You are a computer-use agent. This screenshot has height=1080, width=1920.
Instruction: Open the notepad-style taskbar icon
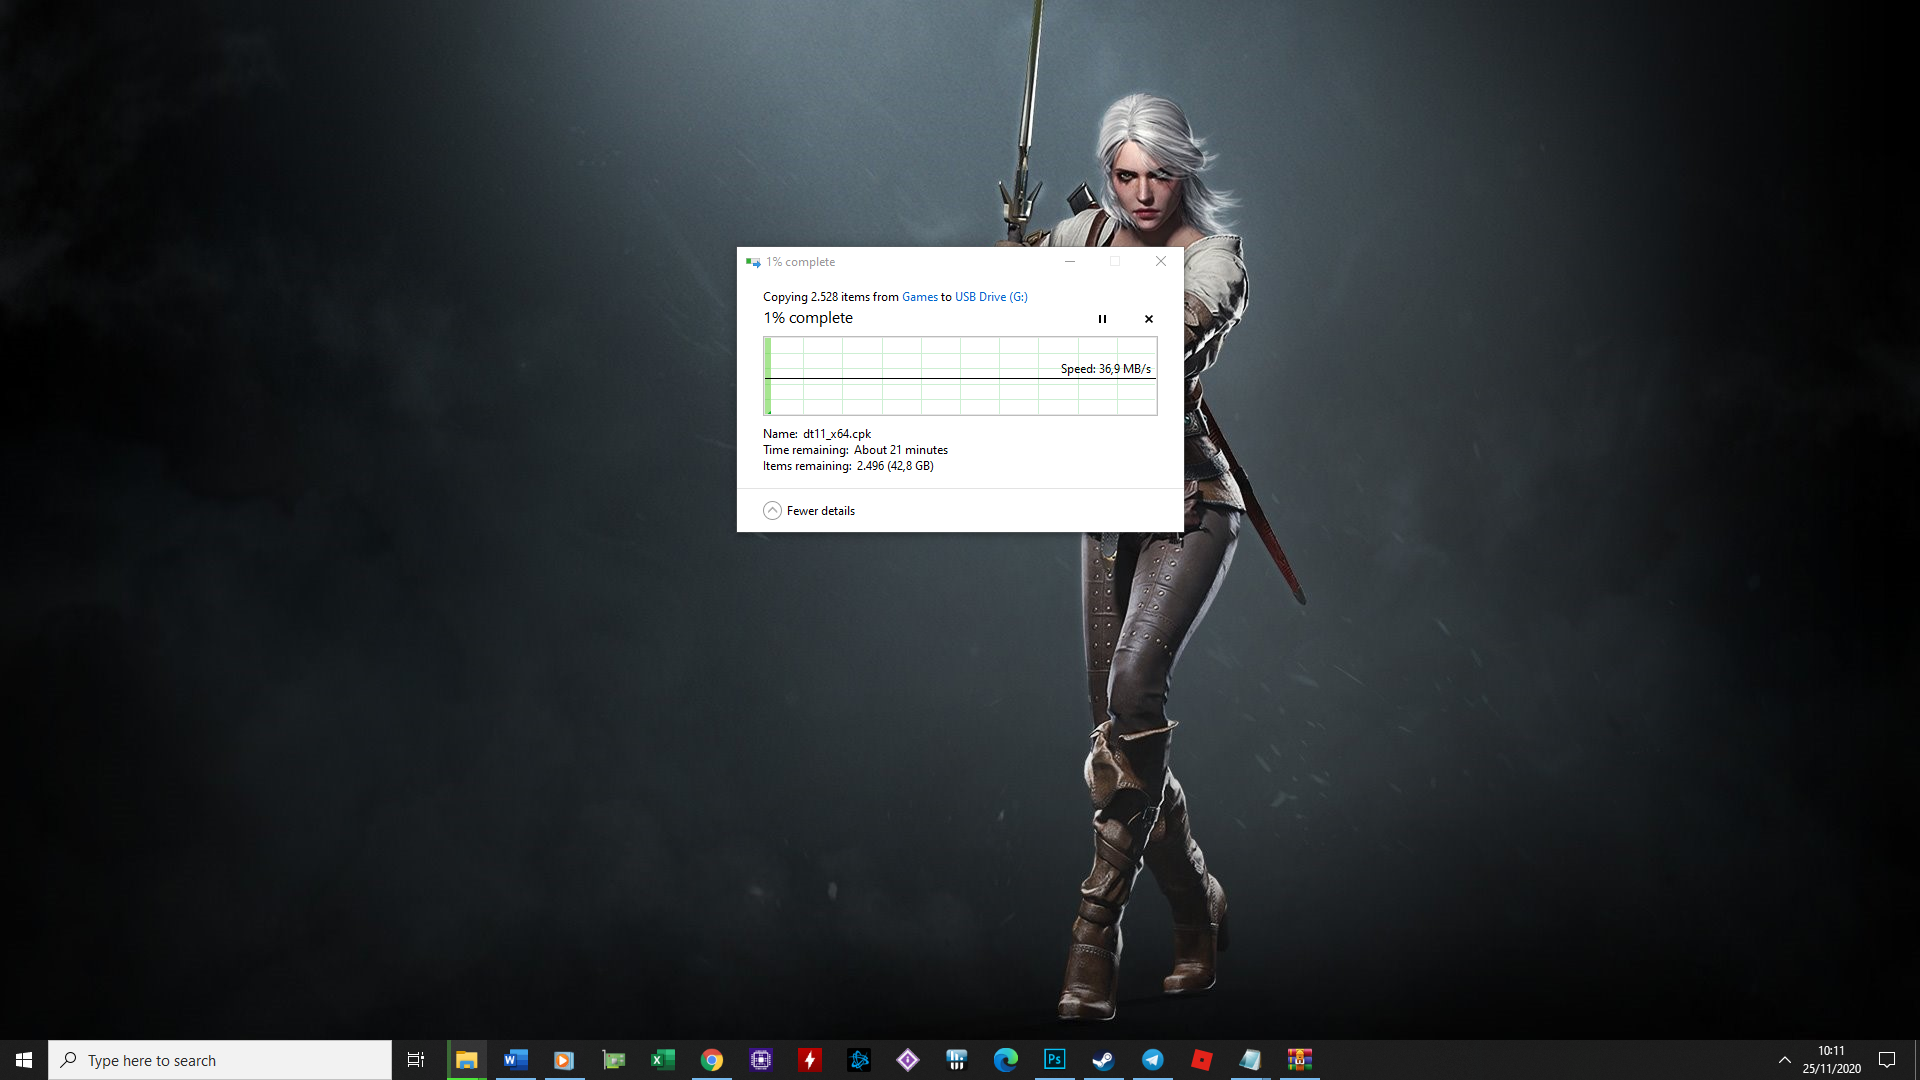click(x=1250, y=1060)
